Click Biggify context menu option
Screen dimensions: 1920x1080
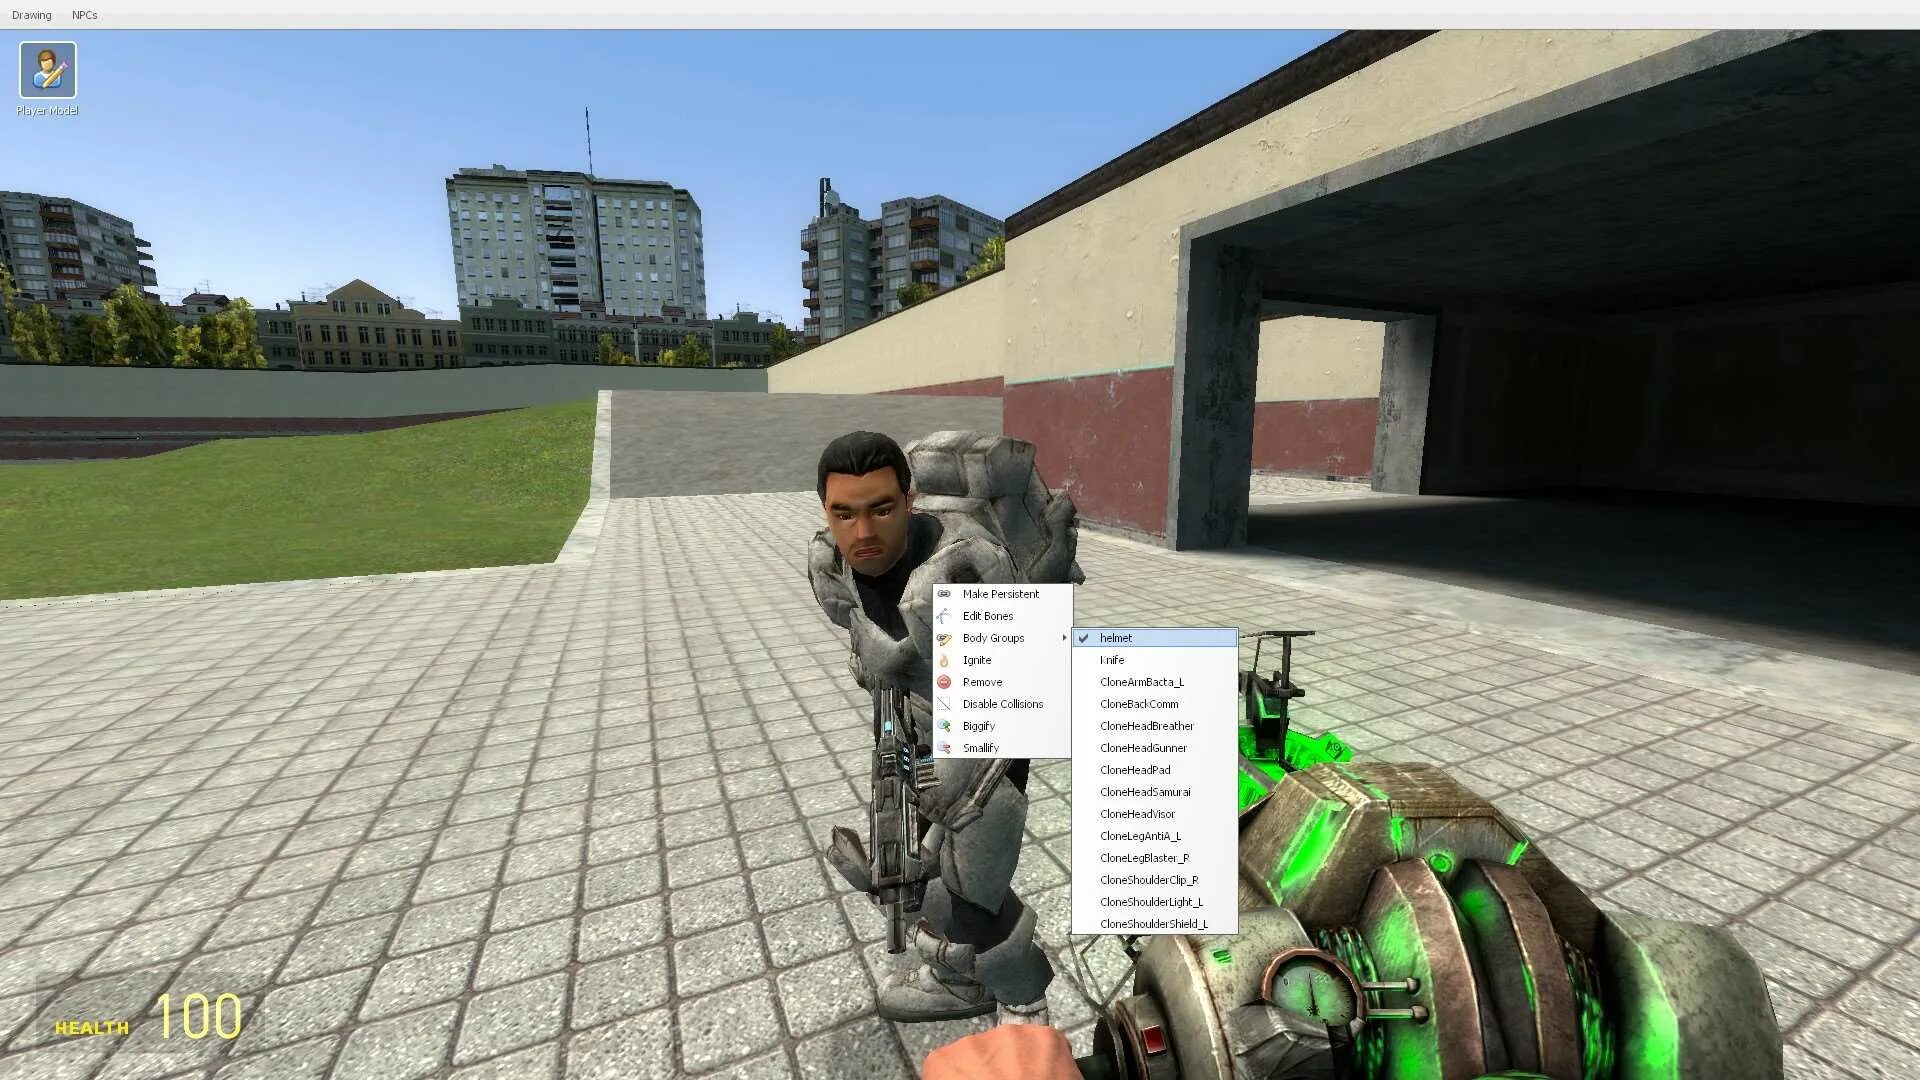coord(977,725)
